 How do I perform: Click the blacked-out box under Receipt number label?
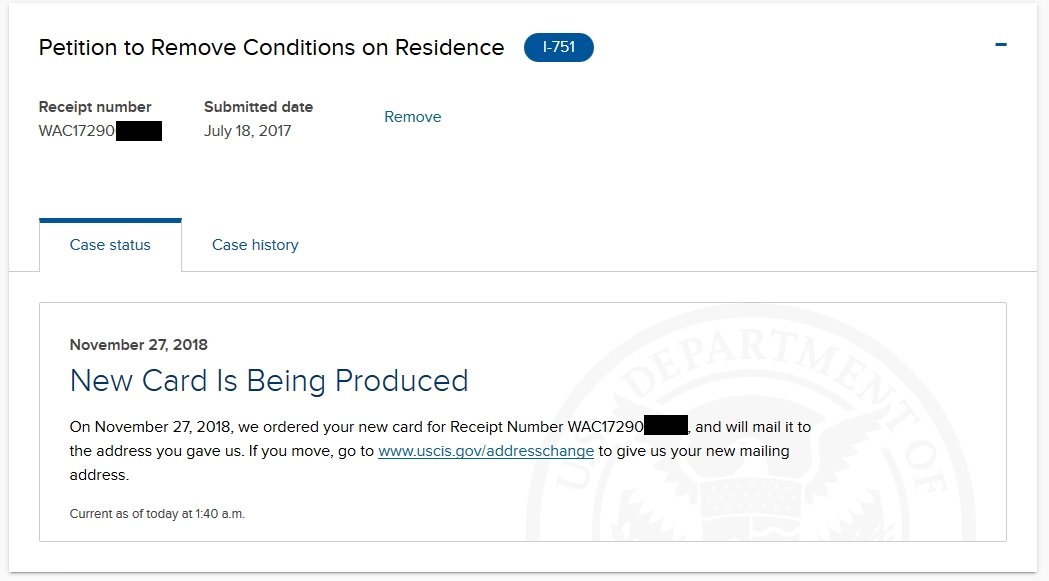click(x=139, y=131)
